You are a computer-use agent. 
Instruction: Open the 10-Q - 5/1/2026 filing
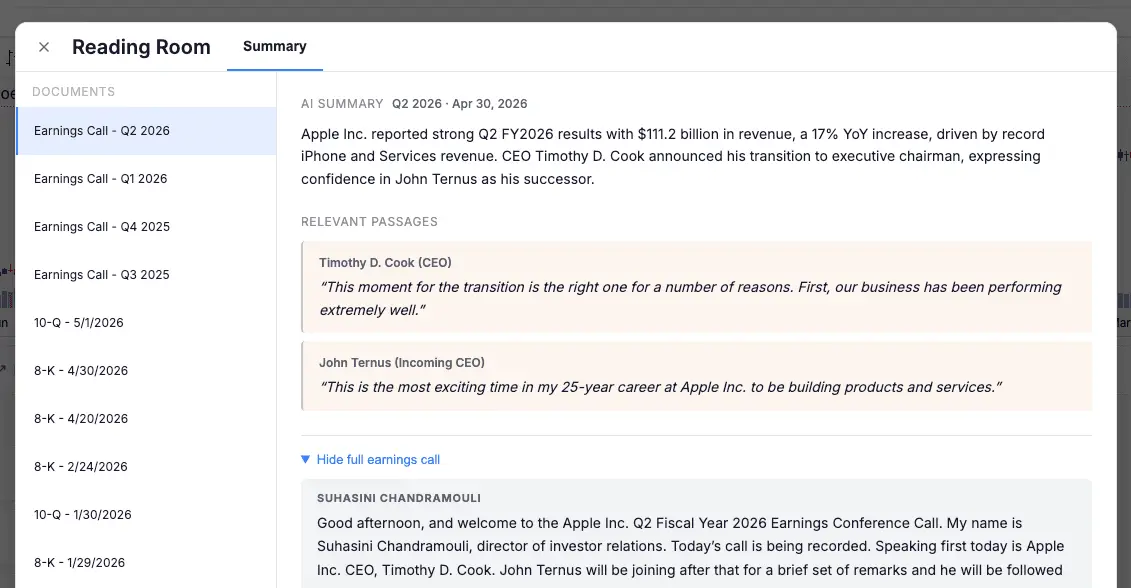tap(146, 322)
